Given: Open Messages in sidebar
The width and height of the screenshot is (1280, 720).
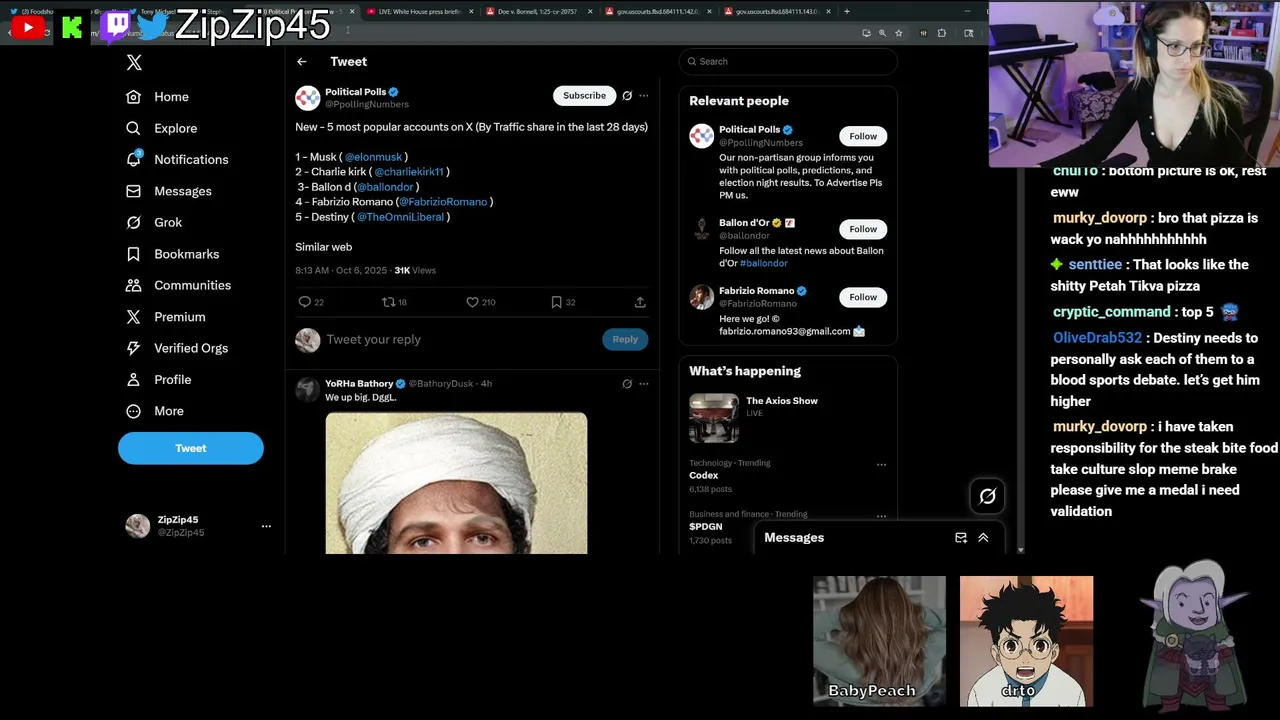Looking at the screenshot, I should click(x=183, y=191).
